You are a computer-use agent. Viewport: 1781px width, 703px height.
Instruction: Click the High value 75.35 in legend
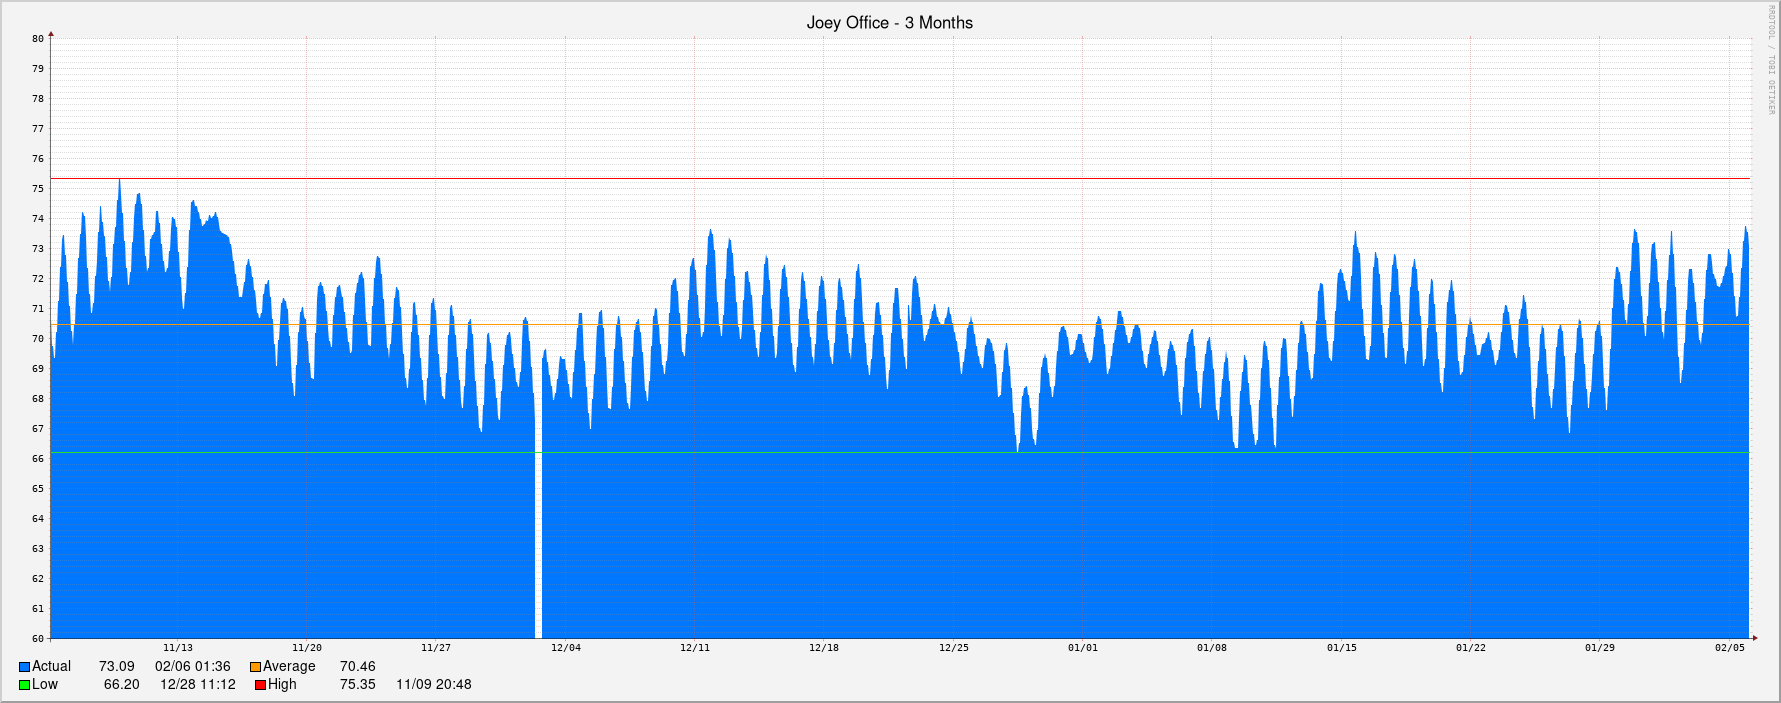357,685
